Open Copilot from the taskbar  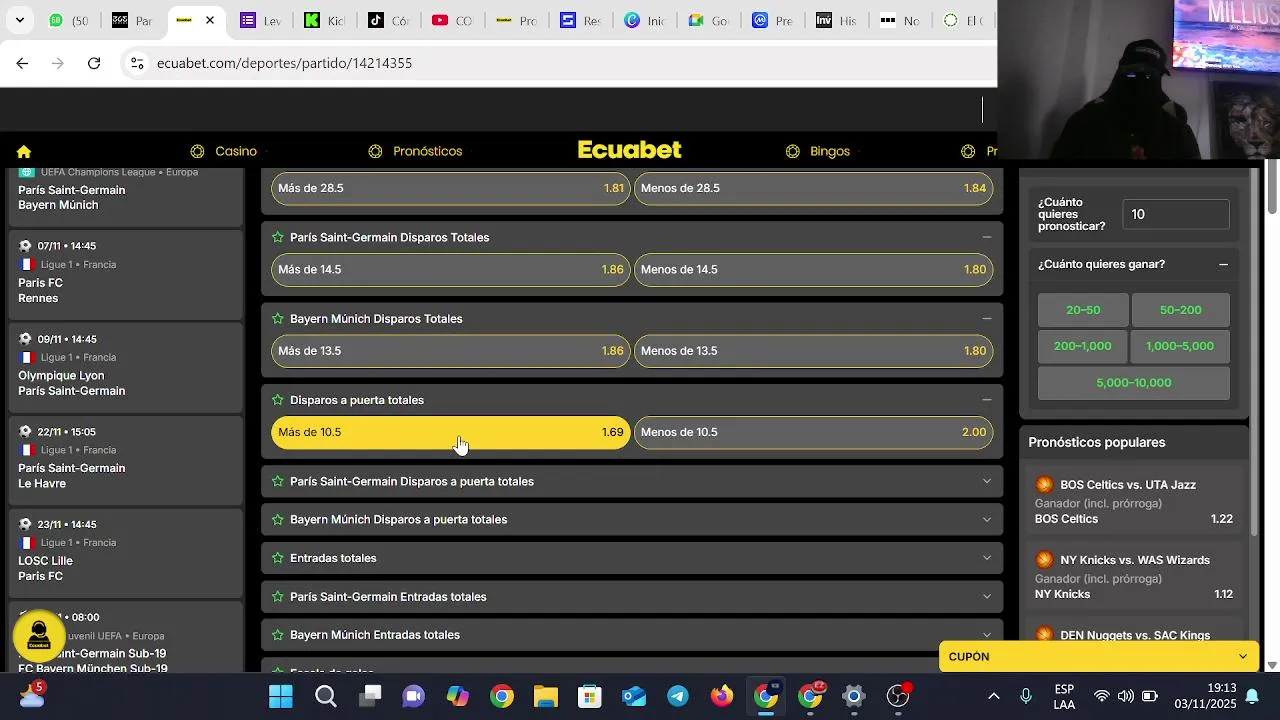(457, 696)
